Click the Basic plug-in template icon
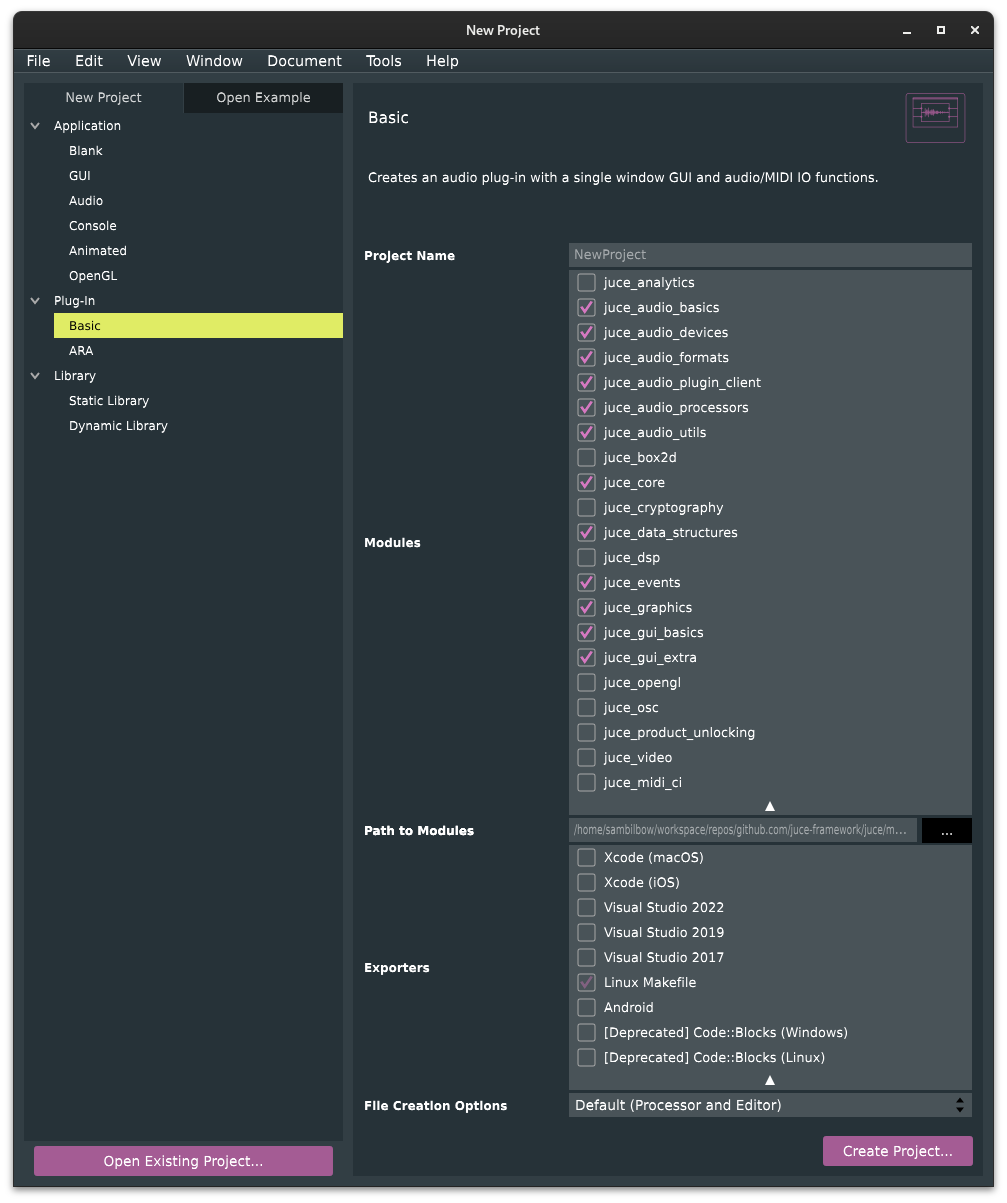Viewport: 1007px width, 1203px height. click(x=935, y=118)
